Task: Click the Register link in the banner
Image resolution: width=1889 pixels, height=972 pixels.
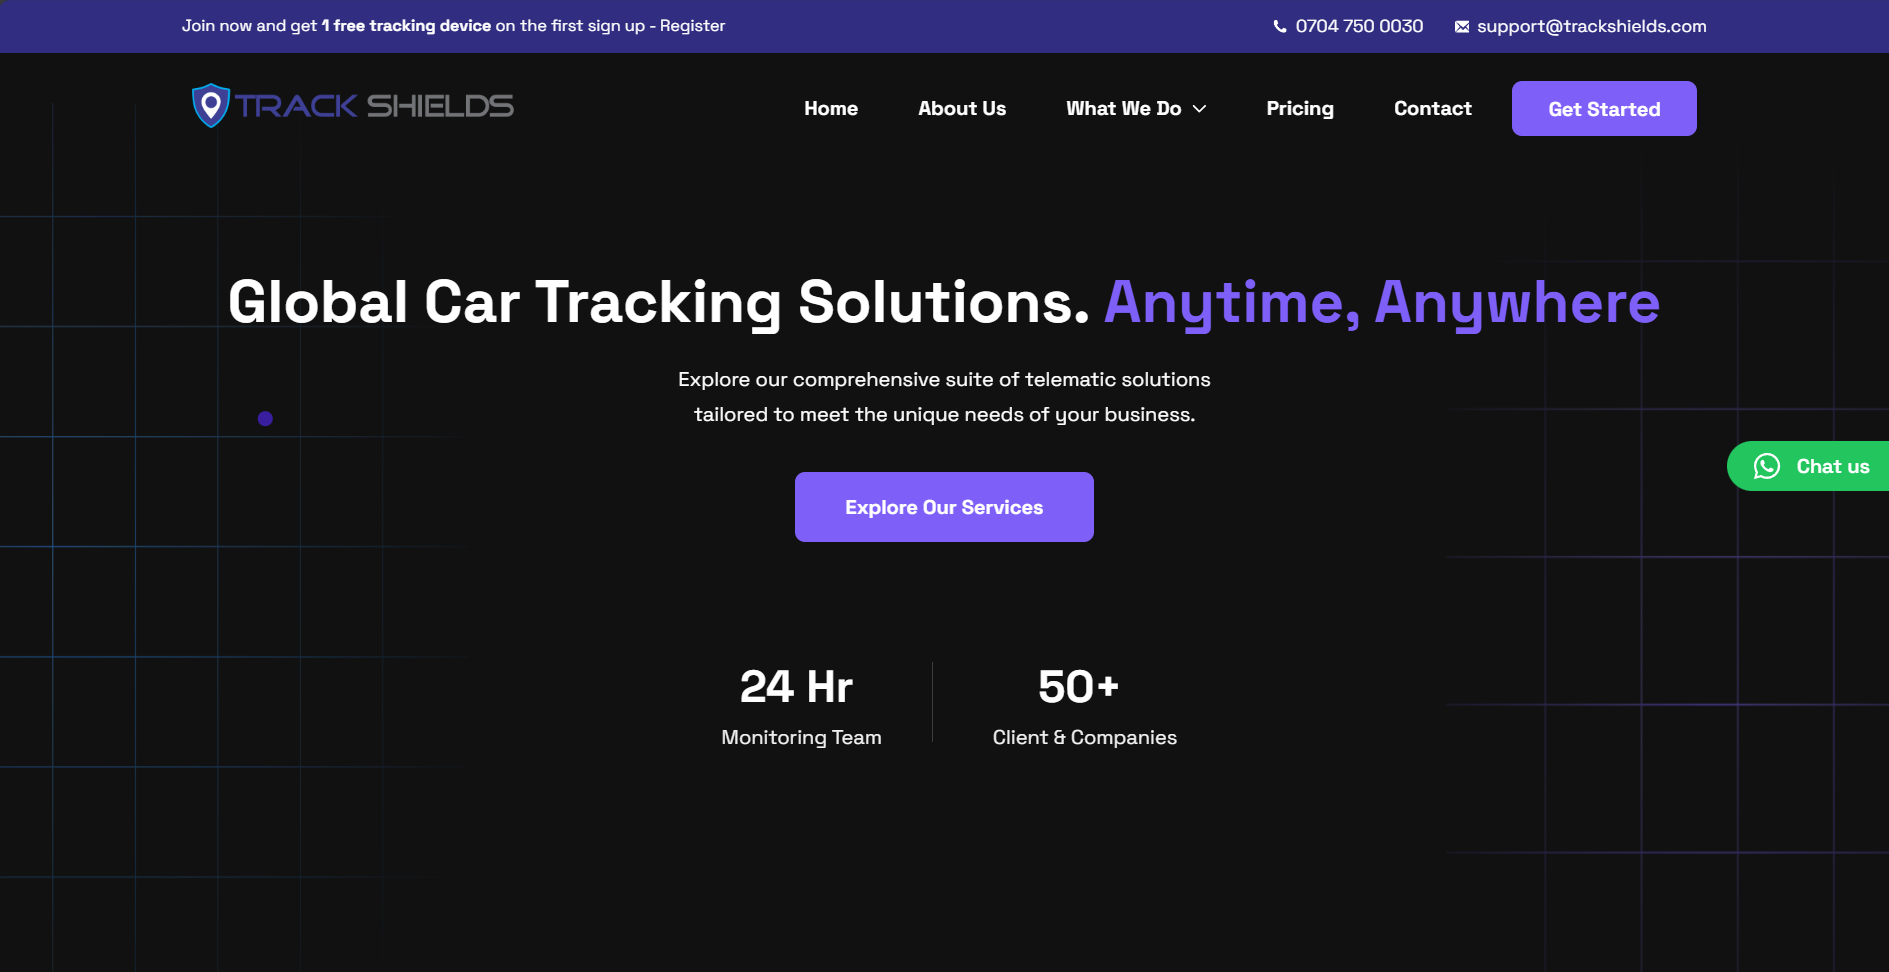Action: (x=691, y=26)
